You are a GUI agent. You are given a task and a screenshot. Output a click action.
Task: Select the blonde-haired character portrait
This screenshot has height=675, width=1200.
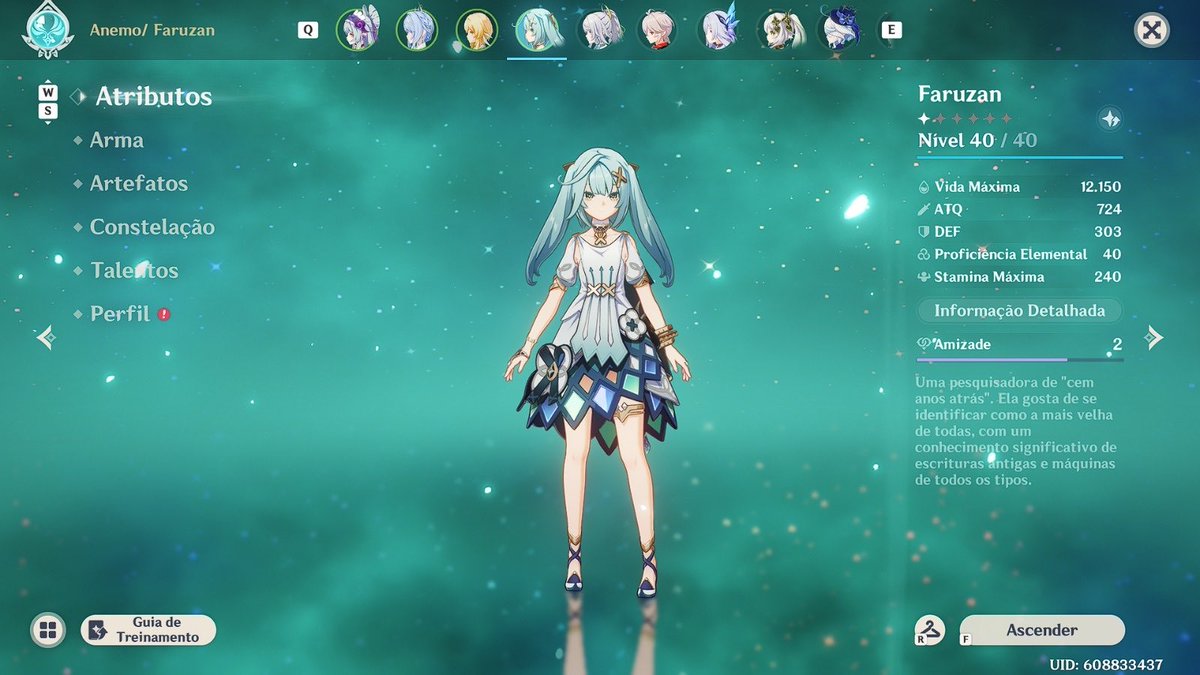coord(476,30)
